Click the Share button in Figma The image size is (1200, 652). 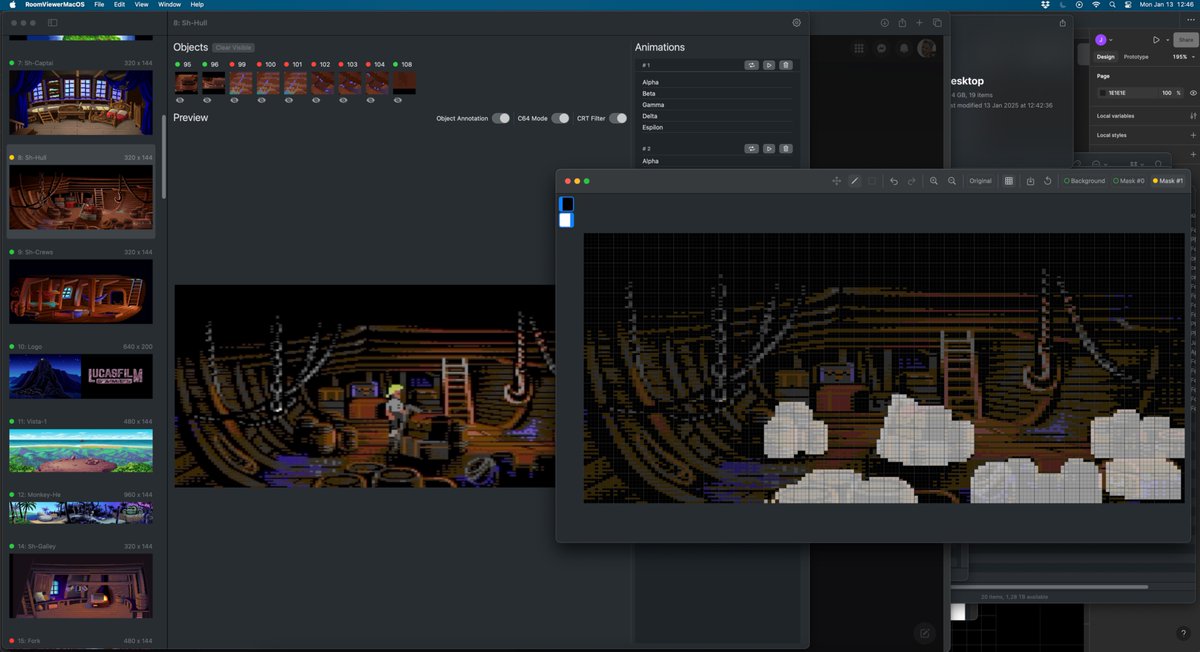1186,40
